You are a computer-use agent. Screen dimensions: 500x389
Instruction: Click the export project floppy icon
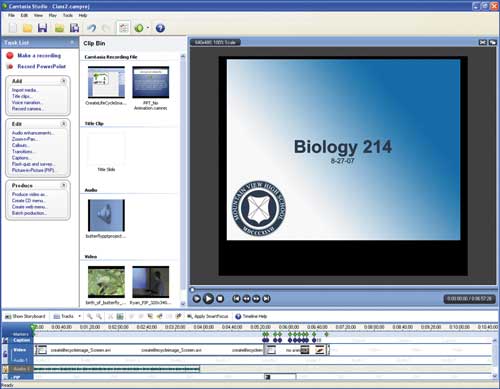tap(74, 28)
